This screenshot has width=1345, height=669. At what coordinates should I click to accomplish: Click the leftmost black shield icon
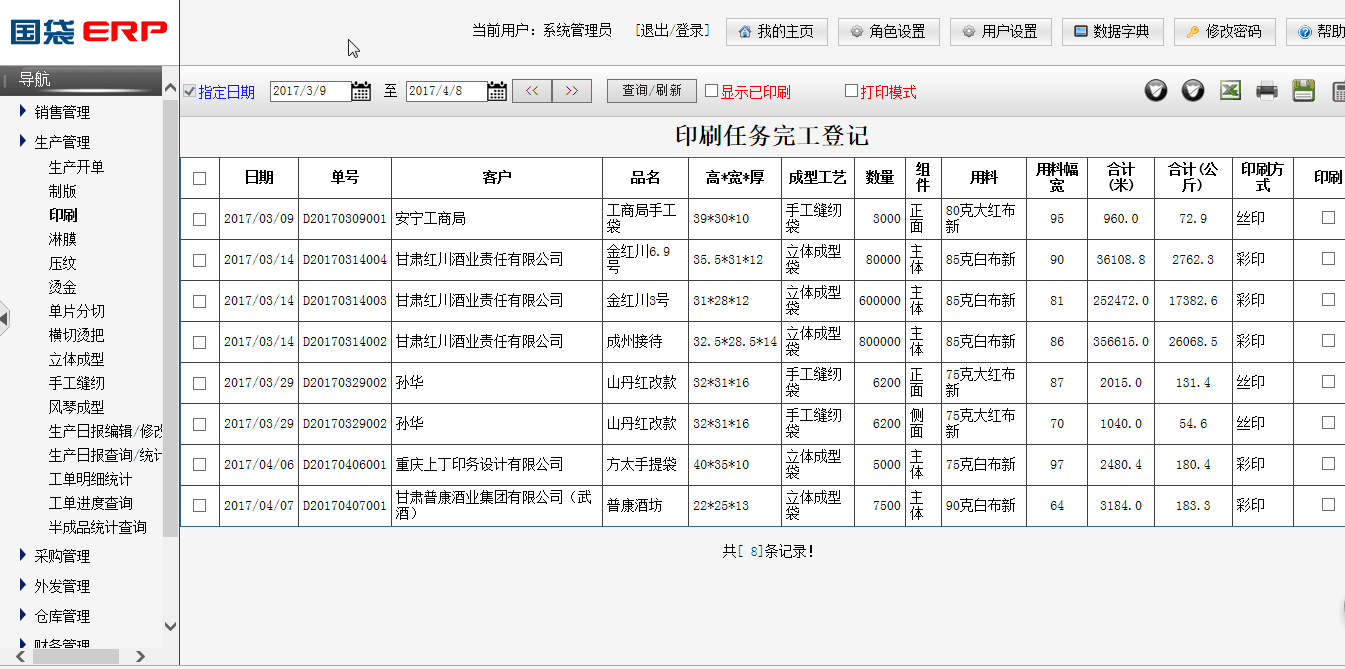[x=1156, y=91]
